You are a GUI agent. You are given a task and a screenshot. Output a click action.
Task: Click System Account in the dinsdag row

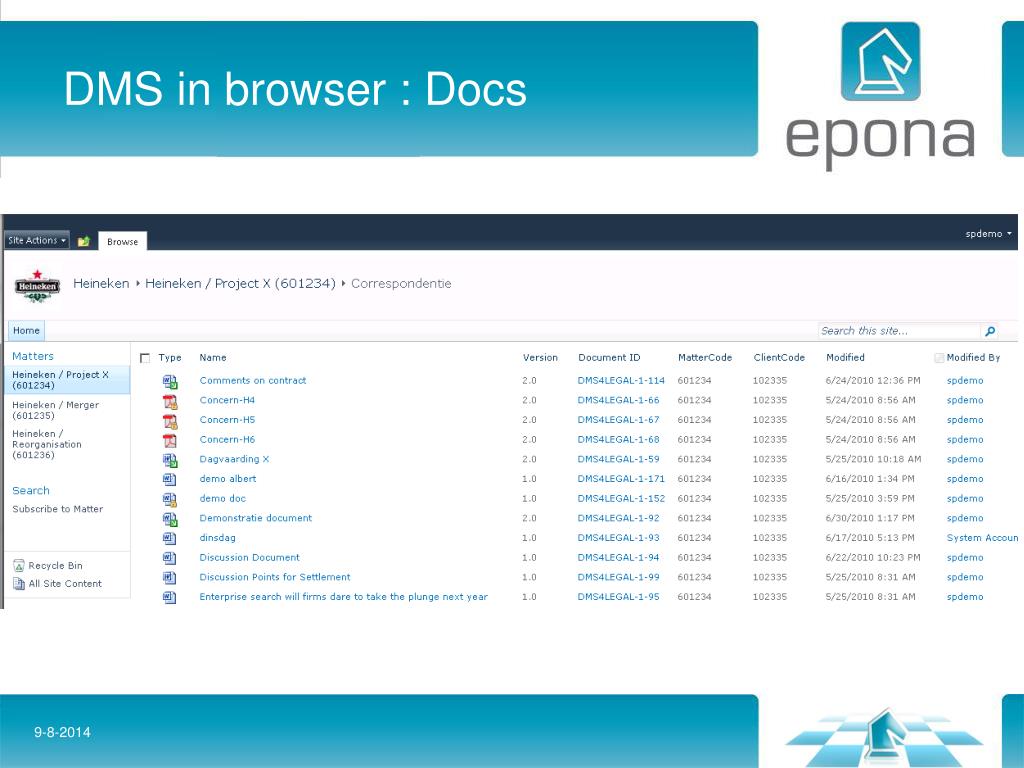[x=982, y=538]
